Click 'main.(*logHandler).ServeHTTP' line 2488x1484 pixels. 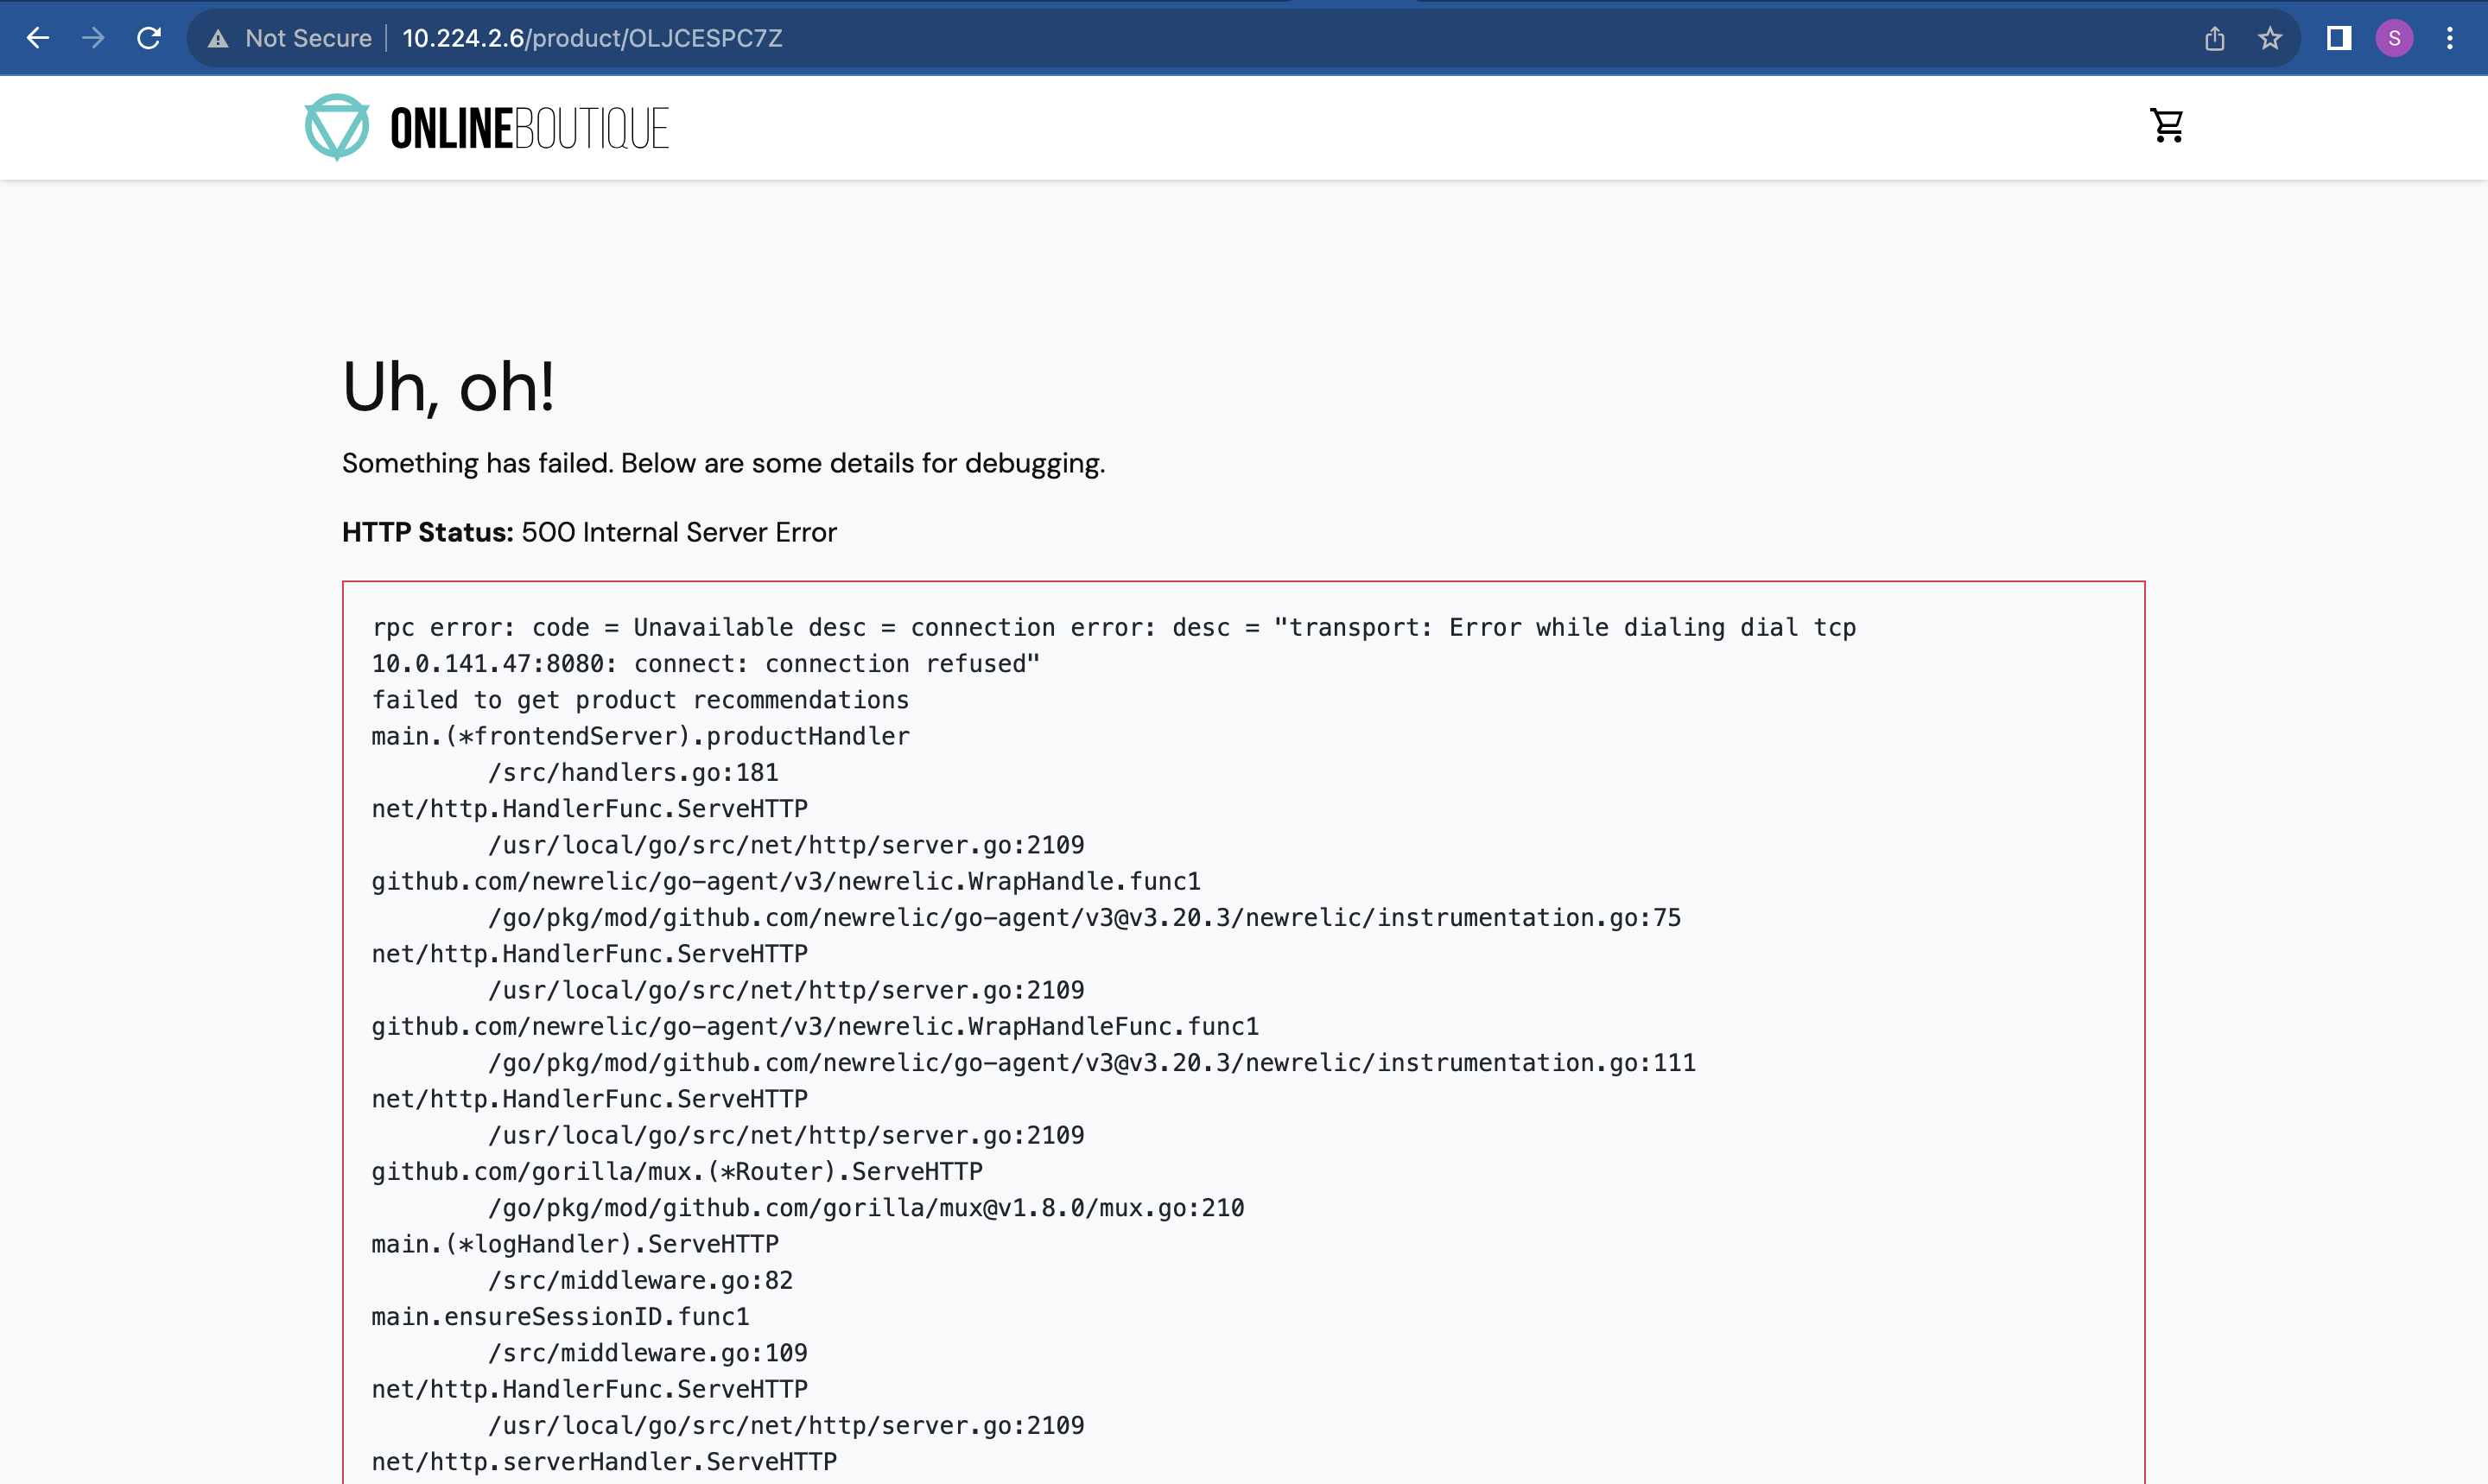point(575,1244)
